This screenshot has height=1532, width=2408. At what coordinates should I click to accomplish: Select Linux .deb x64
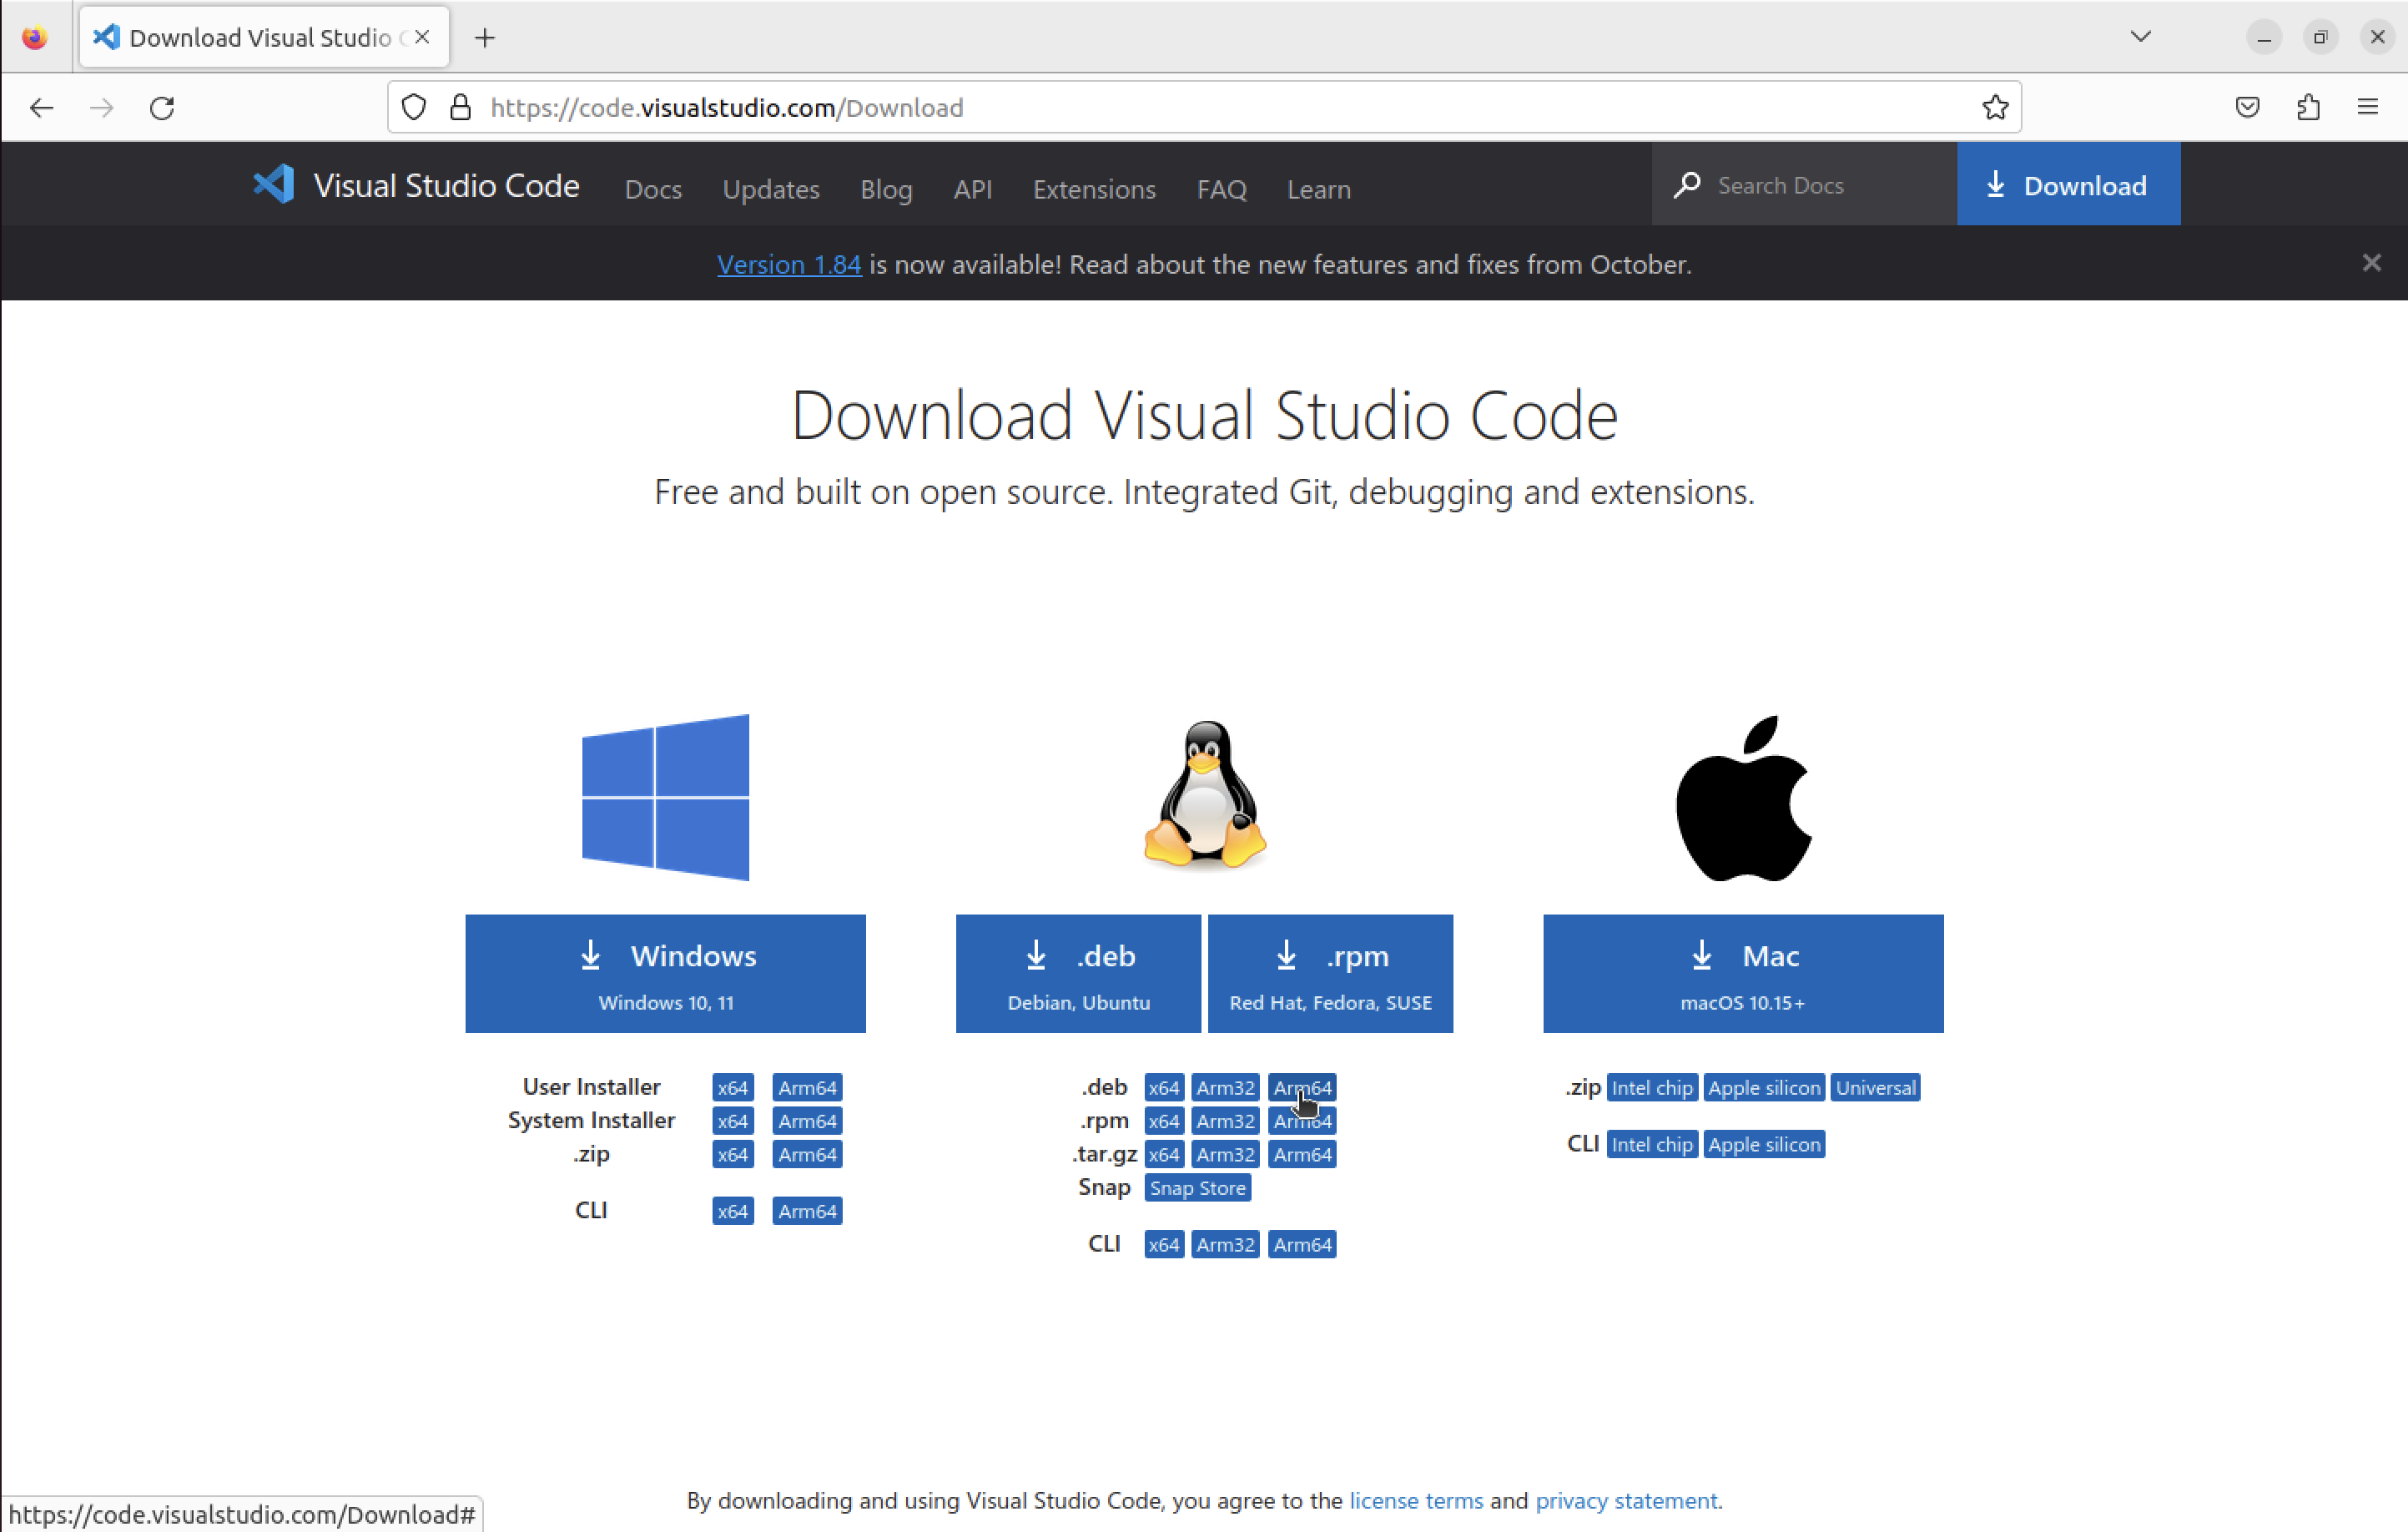[1164, 1087]
